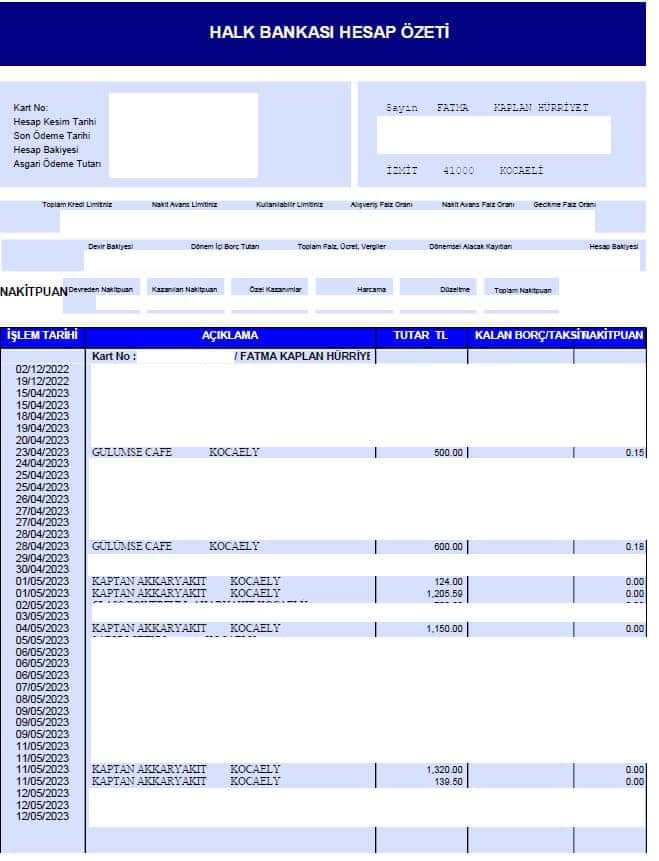Viewport: 659px width, 861px height.
Task: Click the 'Toplam Kredi Limitiniz' label
Action: 77,204
